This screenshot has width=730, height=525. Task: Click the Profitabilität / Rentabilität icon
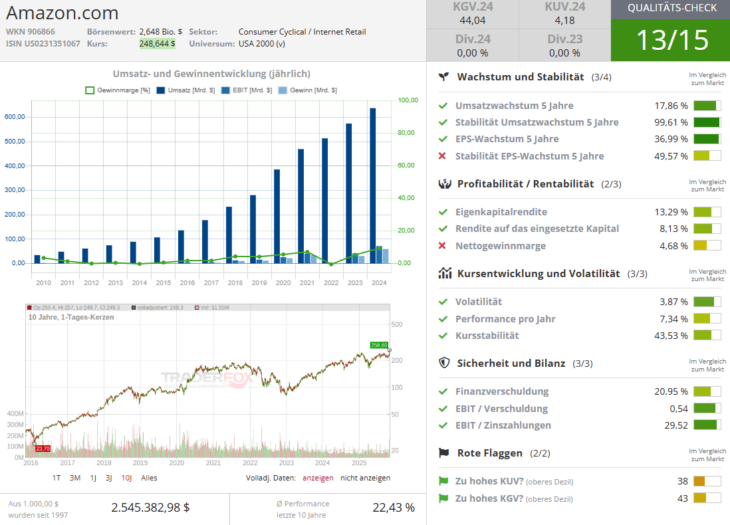pos(443,184)
